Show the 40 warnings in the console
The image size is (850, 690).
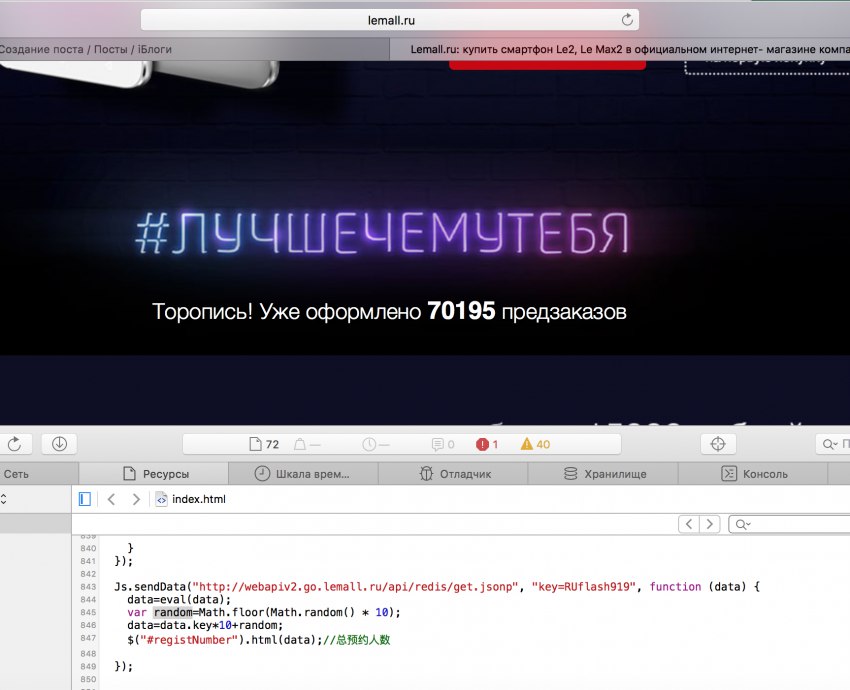(x=536, y=444)
